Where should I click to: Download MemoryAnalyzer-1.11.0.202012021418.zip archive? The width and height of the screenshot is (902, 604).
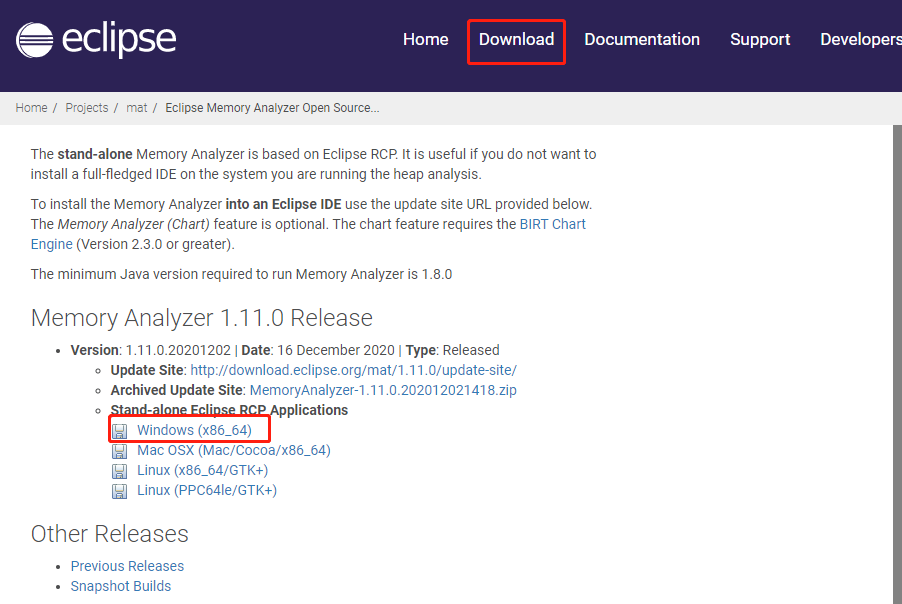tap(383, 390)
